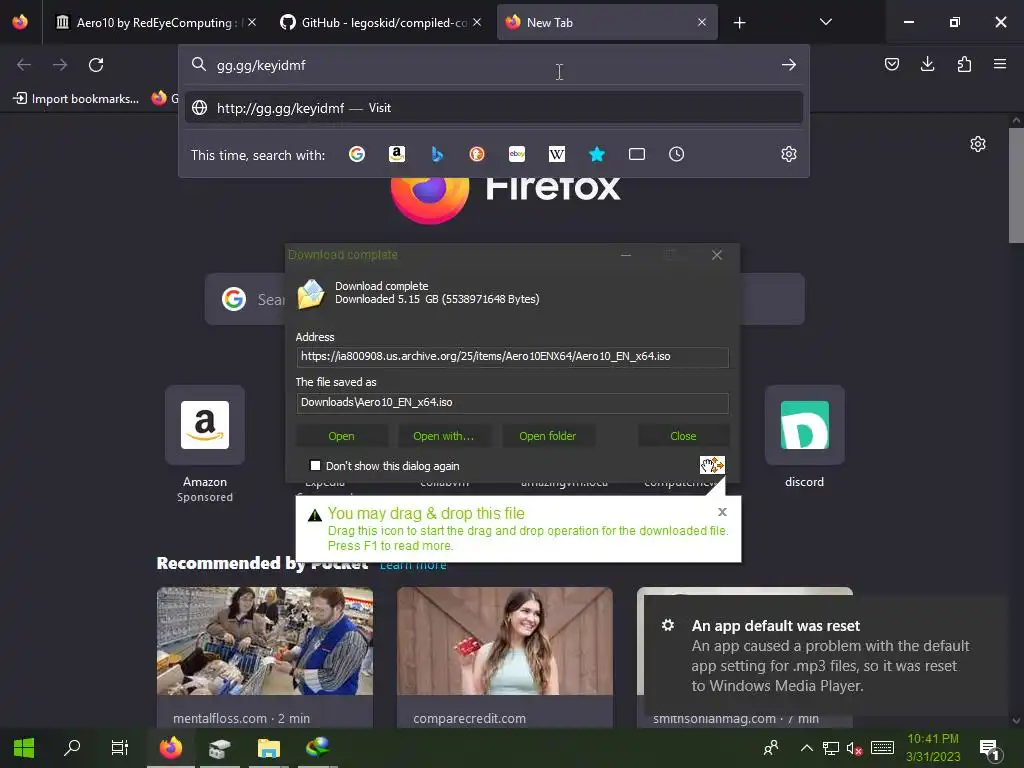Reload the current page
The width and height of the screenshot is (1024, 768).
tap(96, 65)
